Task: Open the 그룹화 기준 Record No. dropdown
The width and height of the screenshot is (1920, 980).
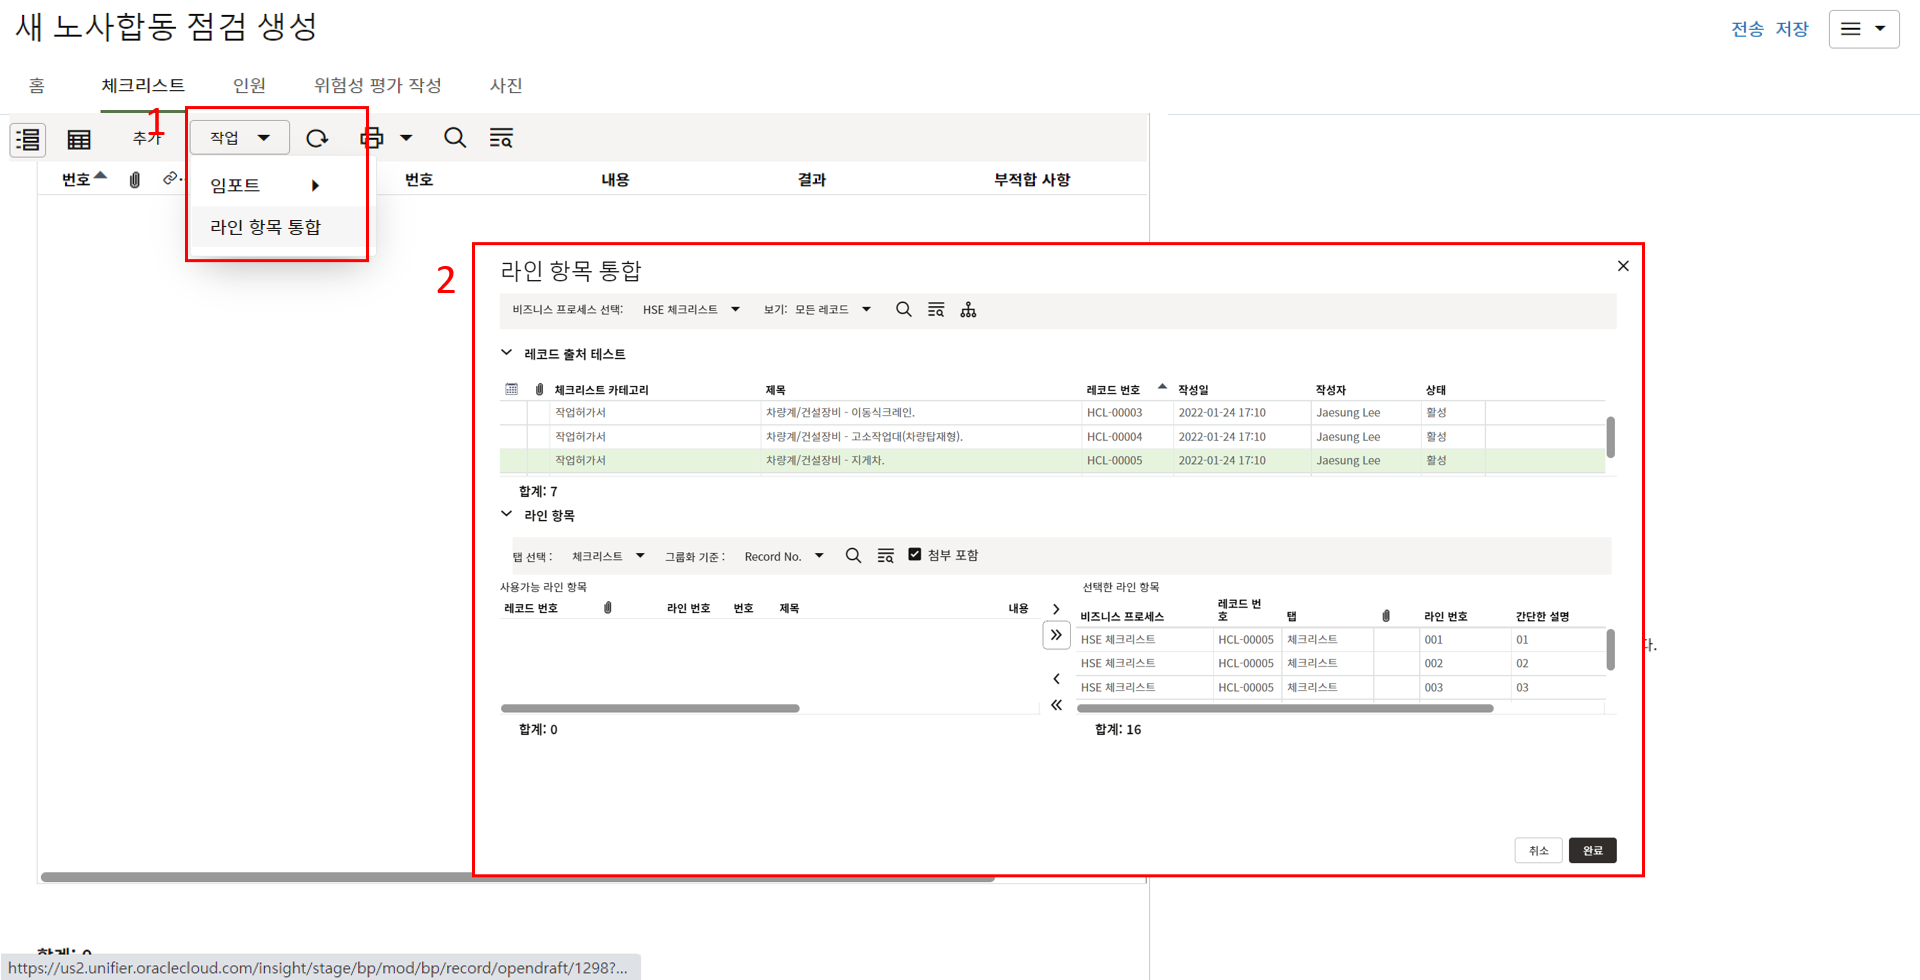Action: [784, 556]
